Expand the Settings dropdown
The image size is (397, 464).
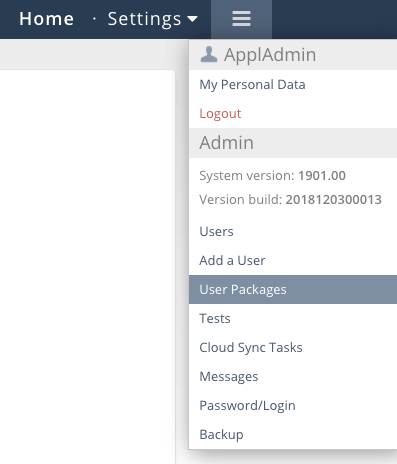click(x=152, y=19)
